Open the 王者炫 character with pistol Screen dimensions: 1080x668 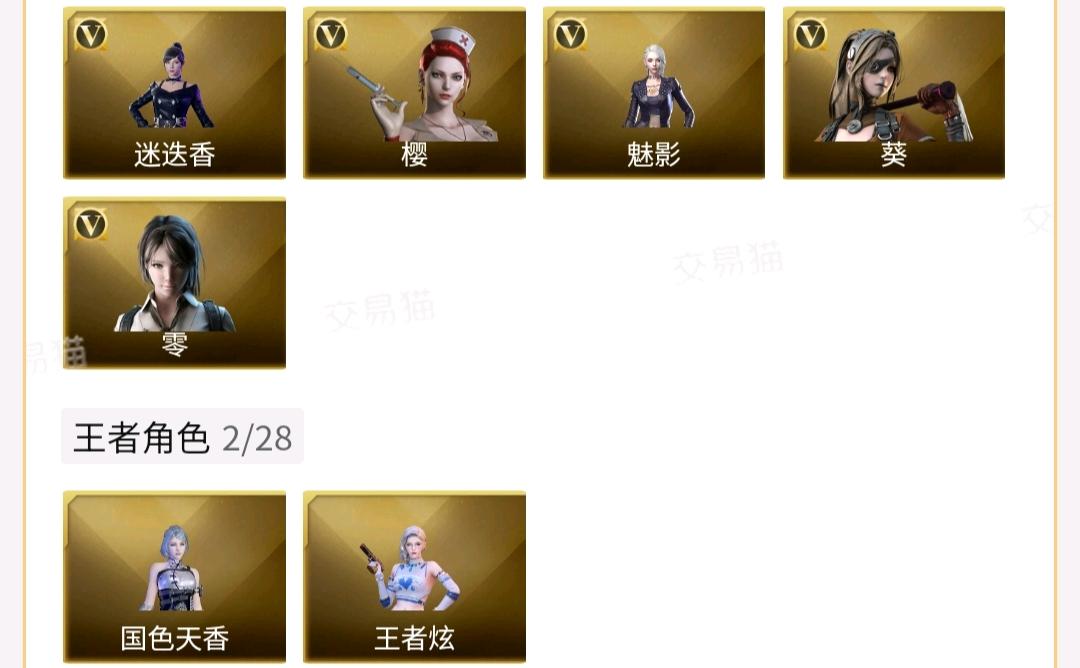411,568
